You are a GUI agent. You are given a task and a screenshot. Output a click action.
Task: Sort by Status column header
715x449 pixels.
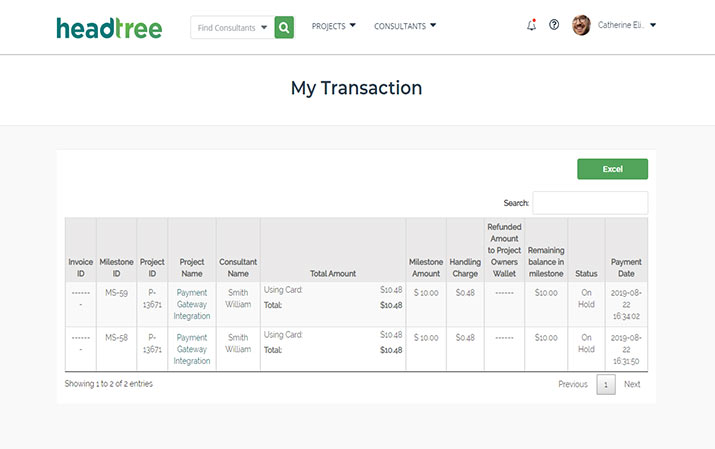coord(586,273)
